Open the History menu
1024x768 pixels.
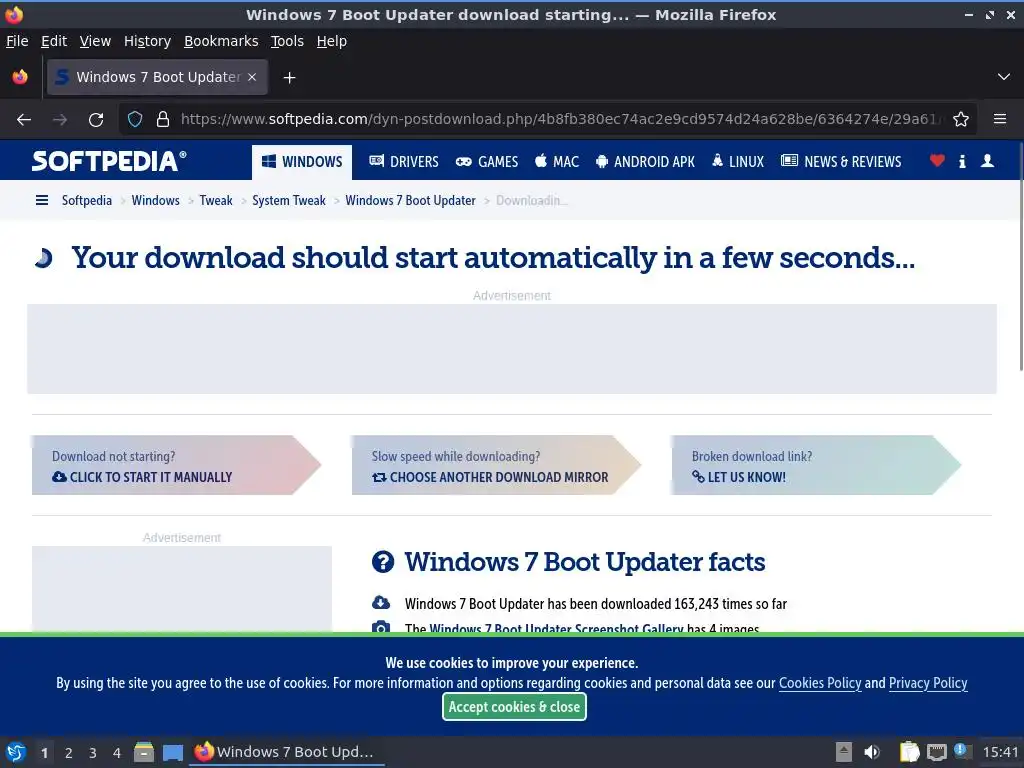[148, 41]
